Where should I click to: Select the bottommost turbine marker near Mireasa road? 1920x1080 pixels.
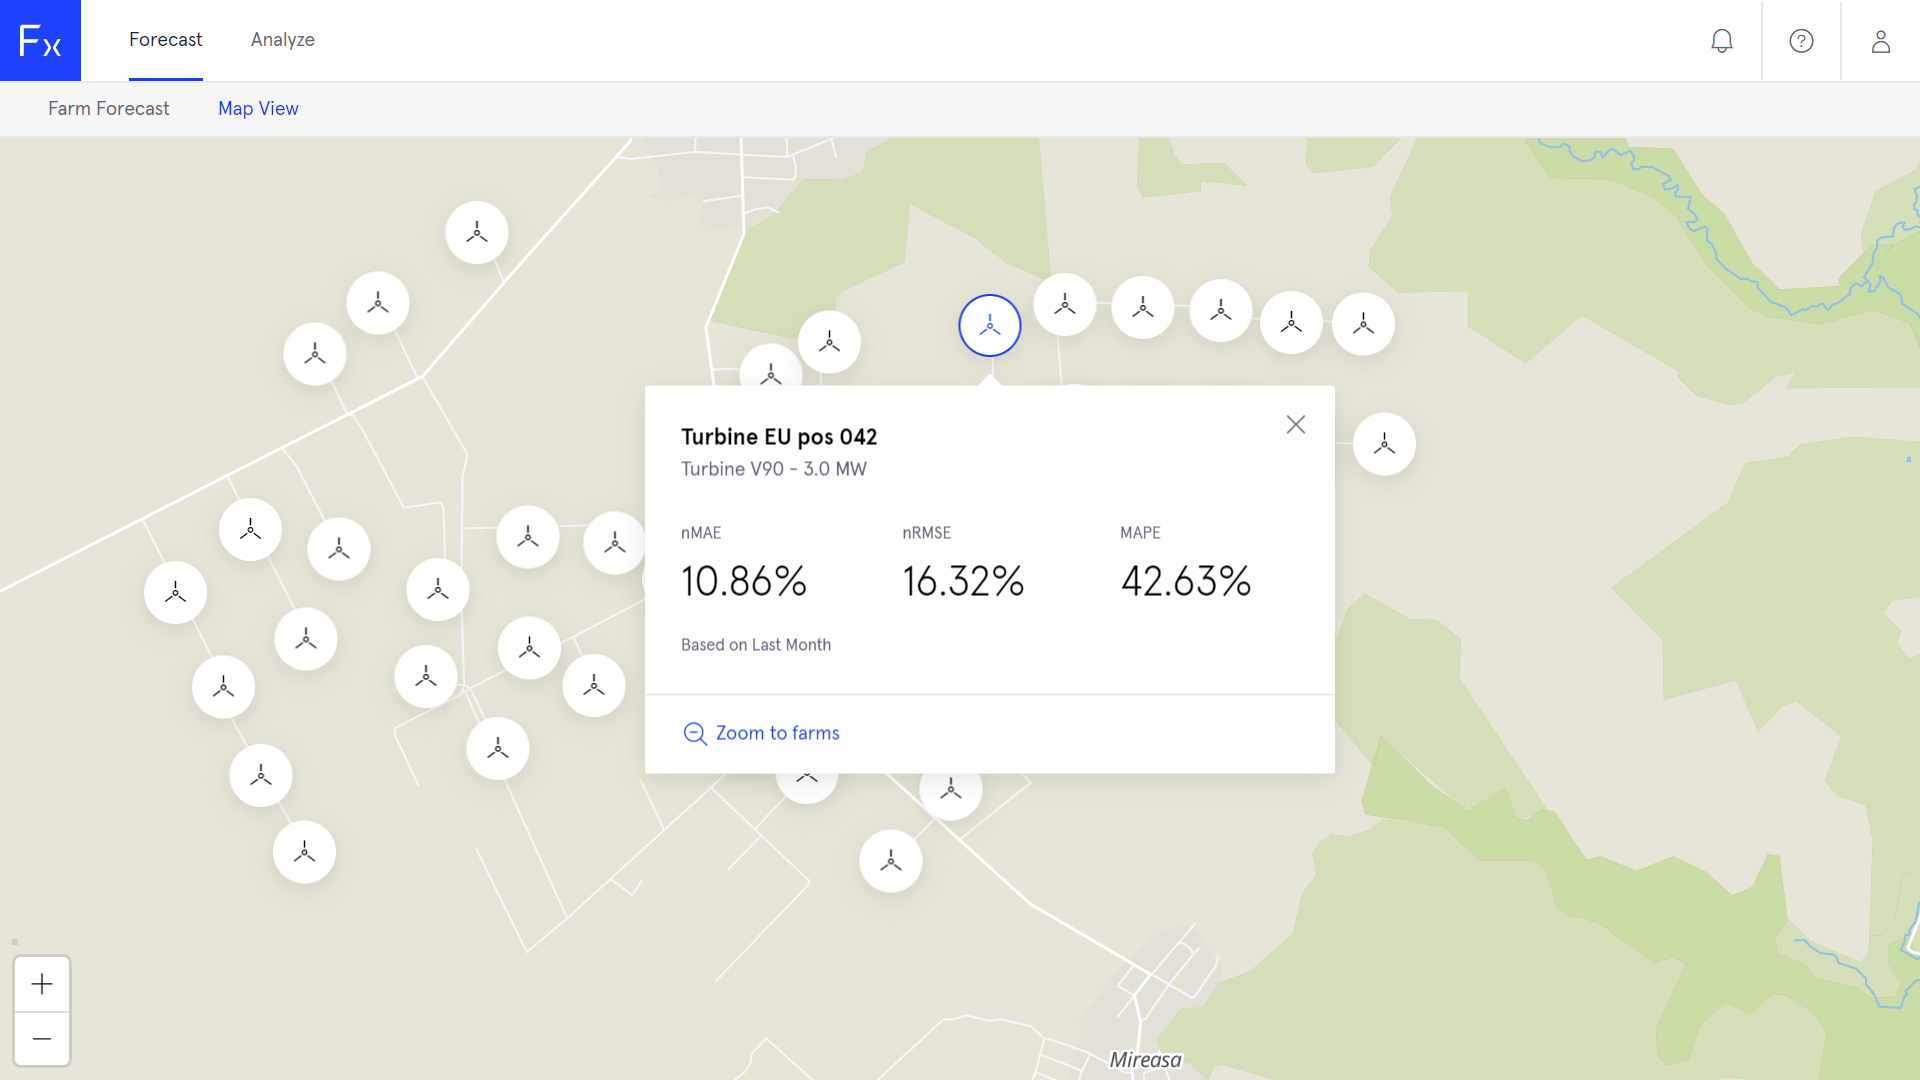891,861
